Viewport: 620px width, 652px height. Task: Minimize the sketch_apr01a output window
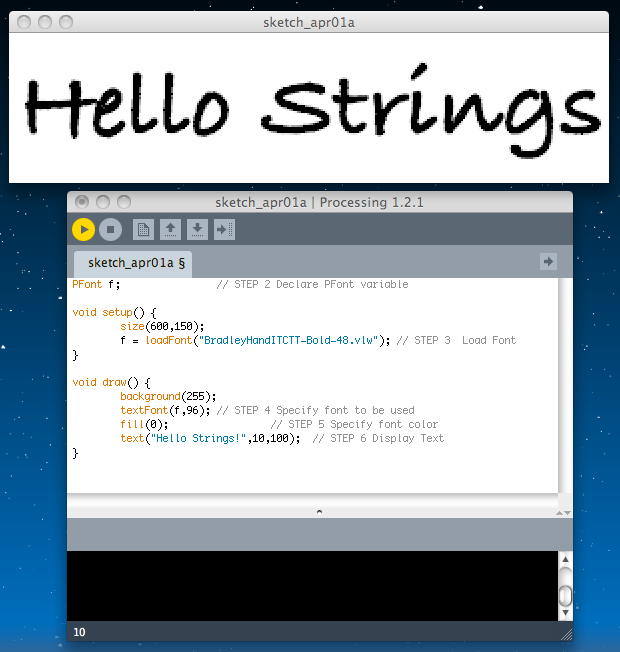point(45,22)
